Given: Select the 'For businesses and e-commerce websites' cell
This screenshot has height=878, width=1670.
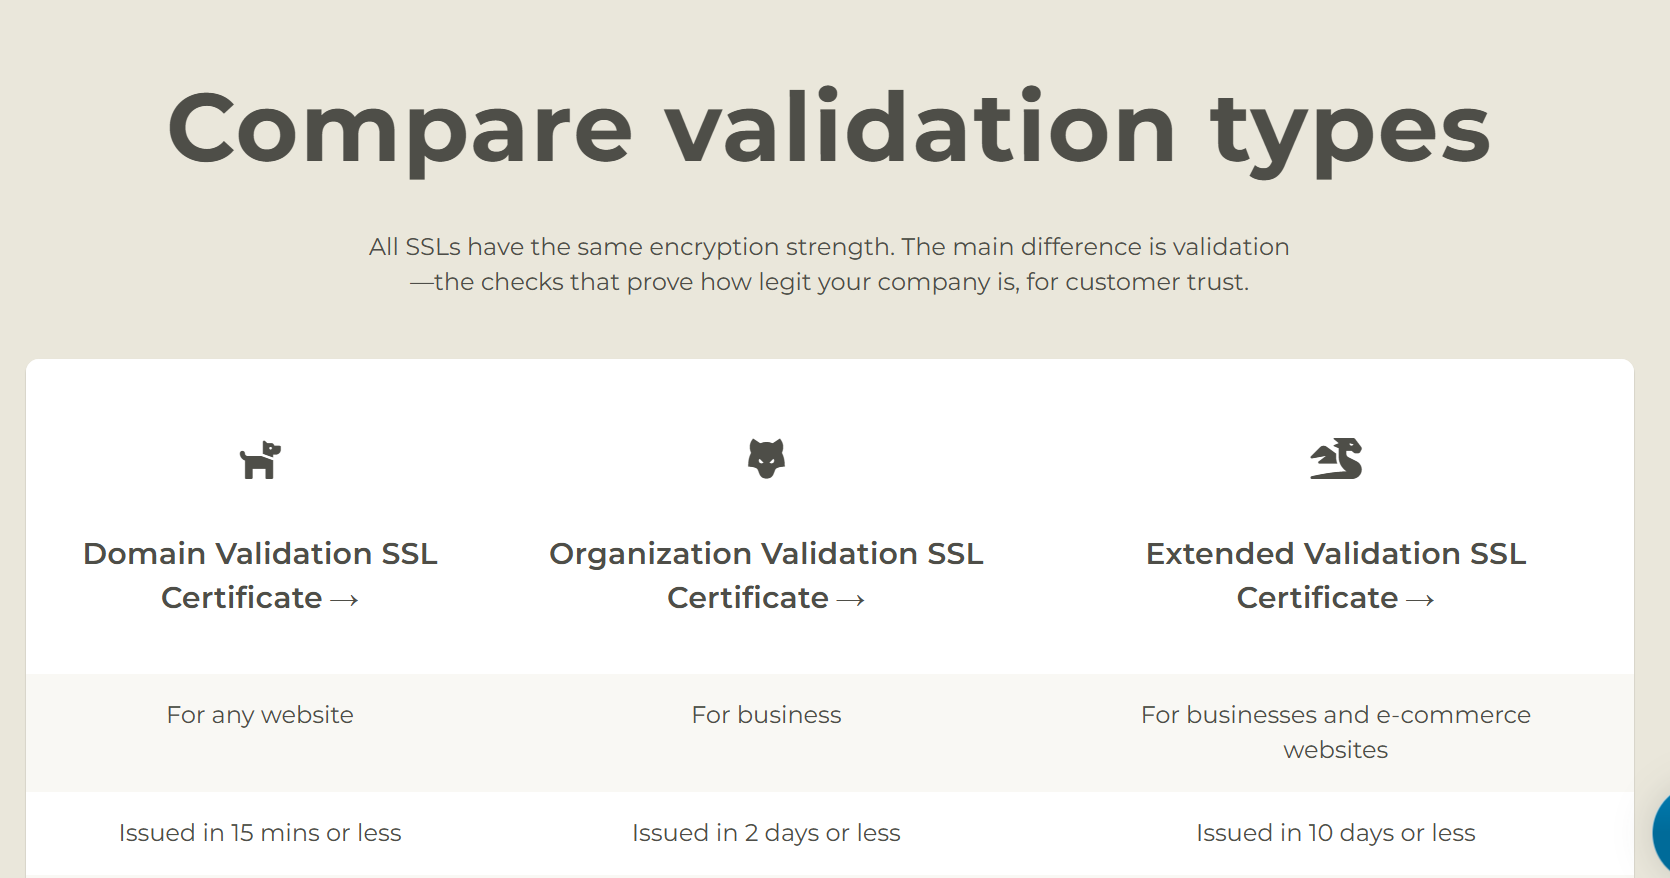Looking at the screenshot, I should click(x=1336, y=732).
